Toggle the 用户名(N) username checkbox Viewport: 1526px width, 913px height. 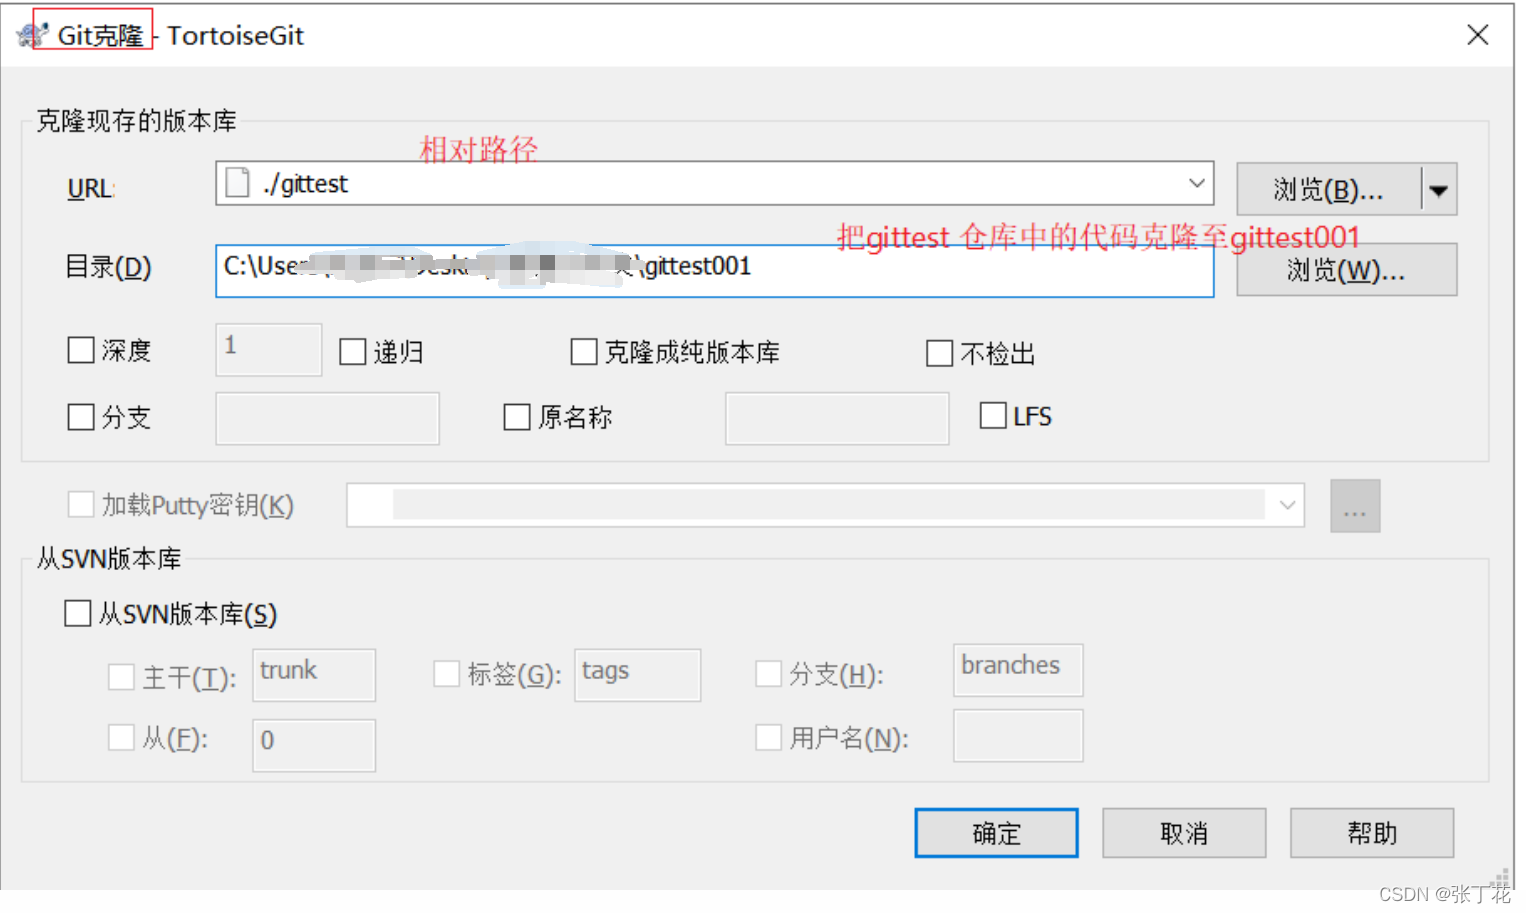coord(769,737)
